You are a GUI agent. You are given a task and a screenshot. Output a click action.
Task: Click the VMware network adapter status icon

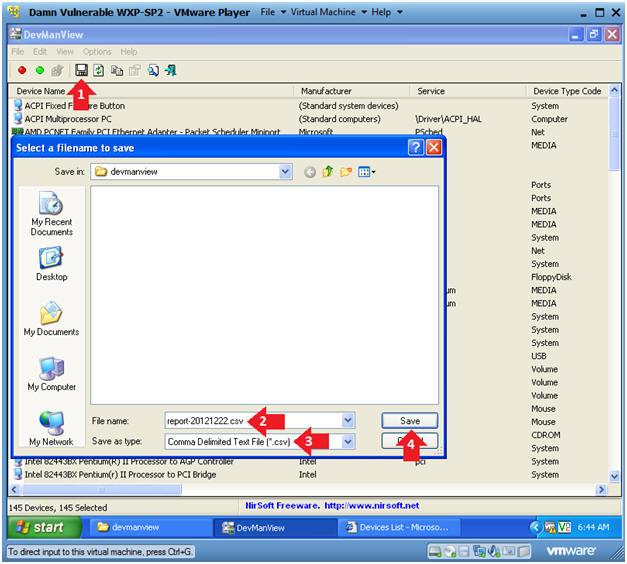tap(479, 552)
